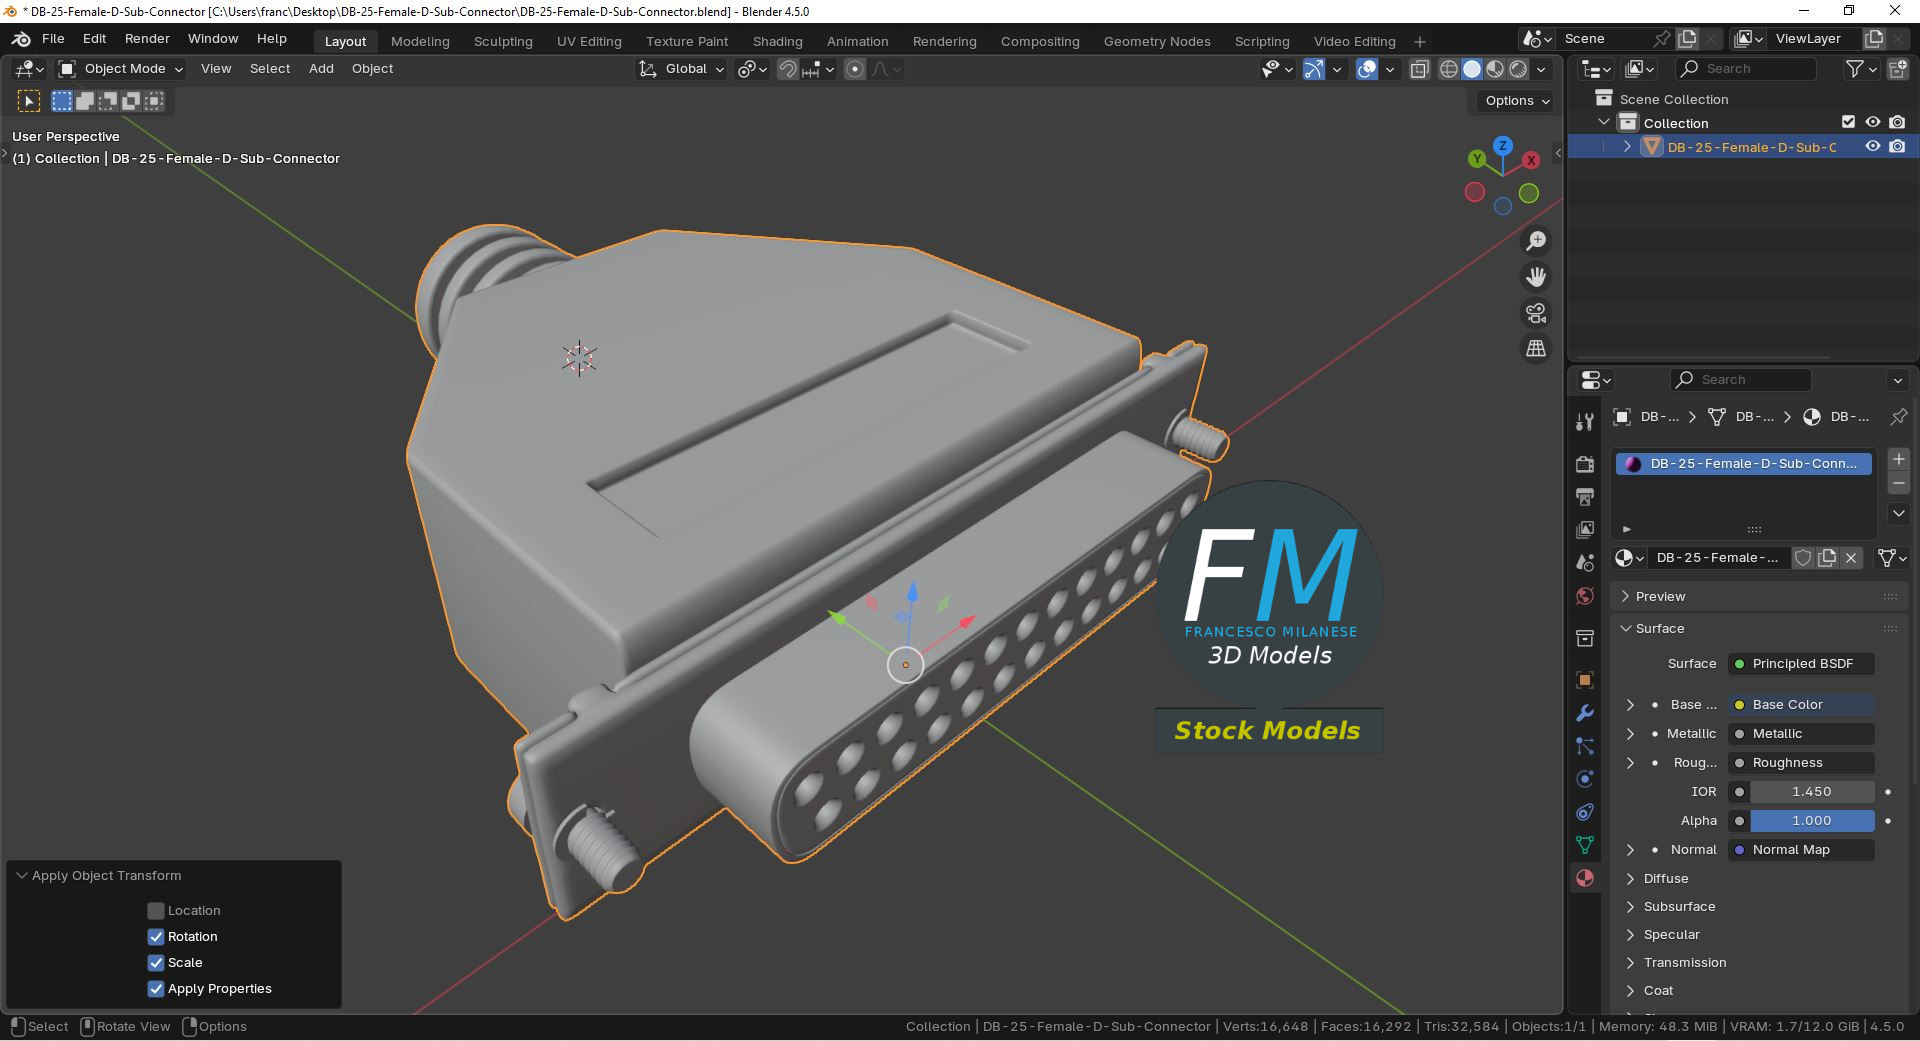Screen dimensions: 1920x1041
Task: Click the Base Color linked input button
Action: tap(1801, 705)
